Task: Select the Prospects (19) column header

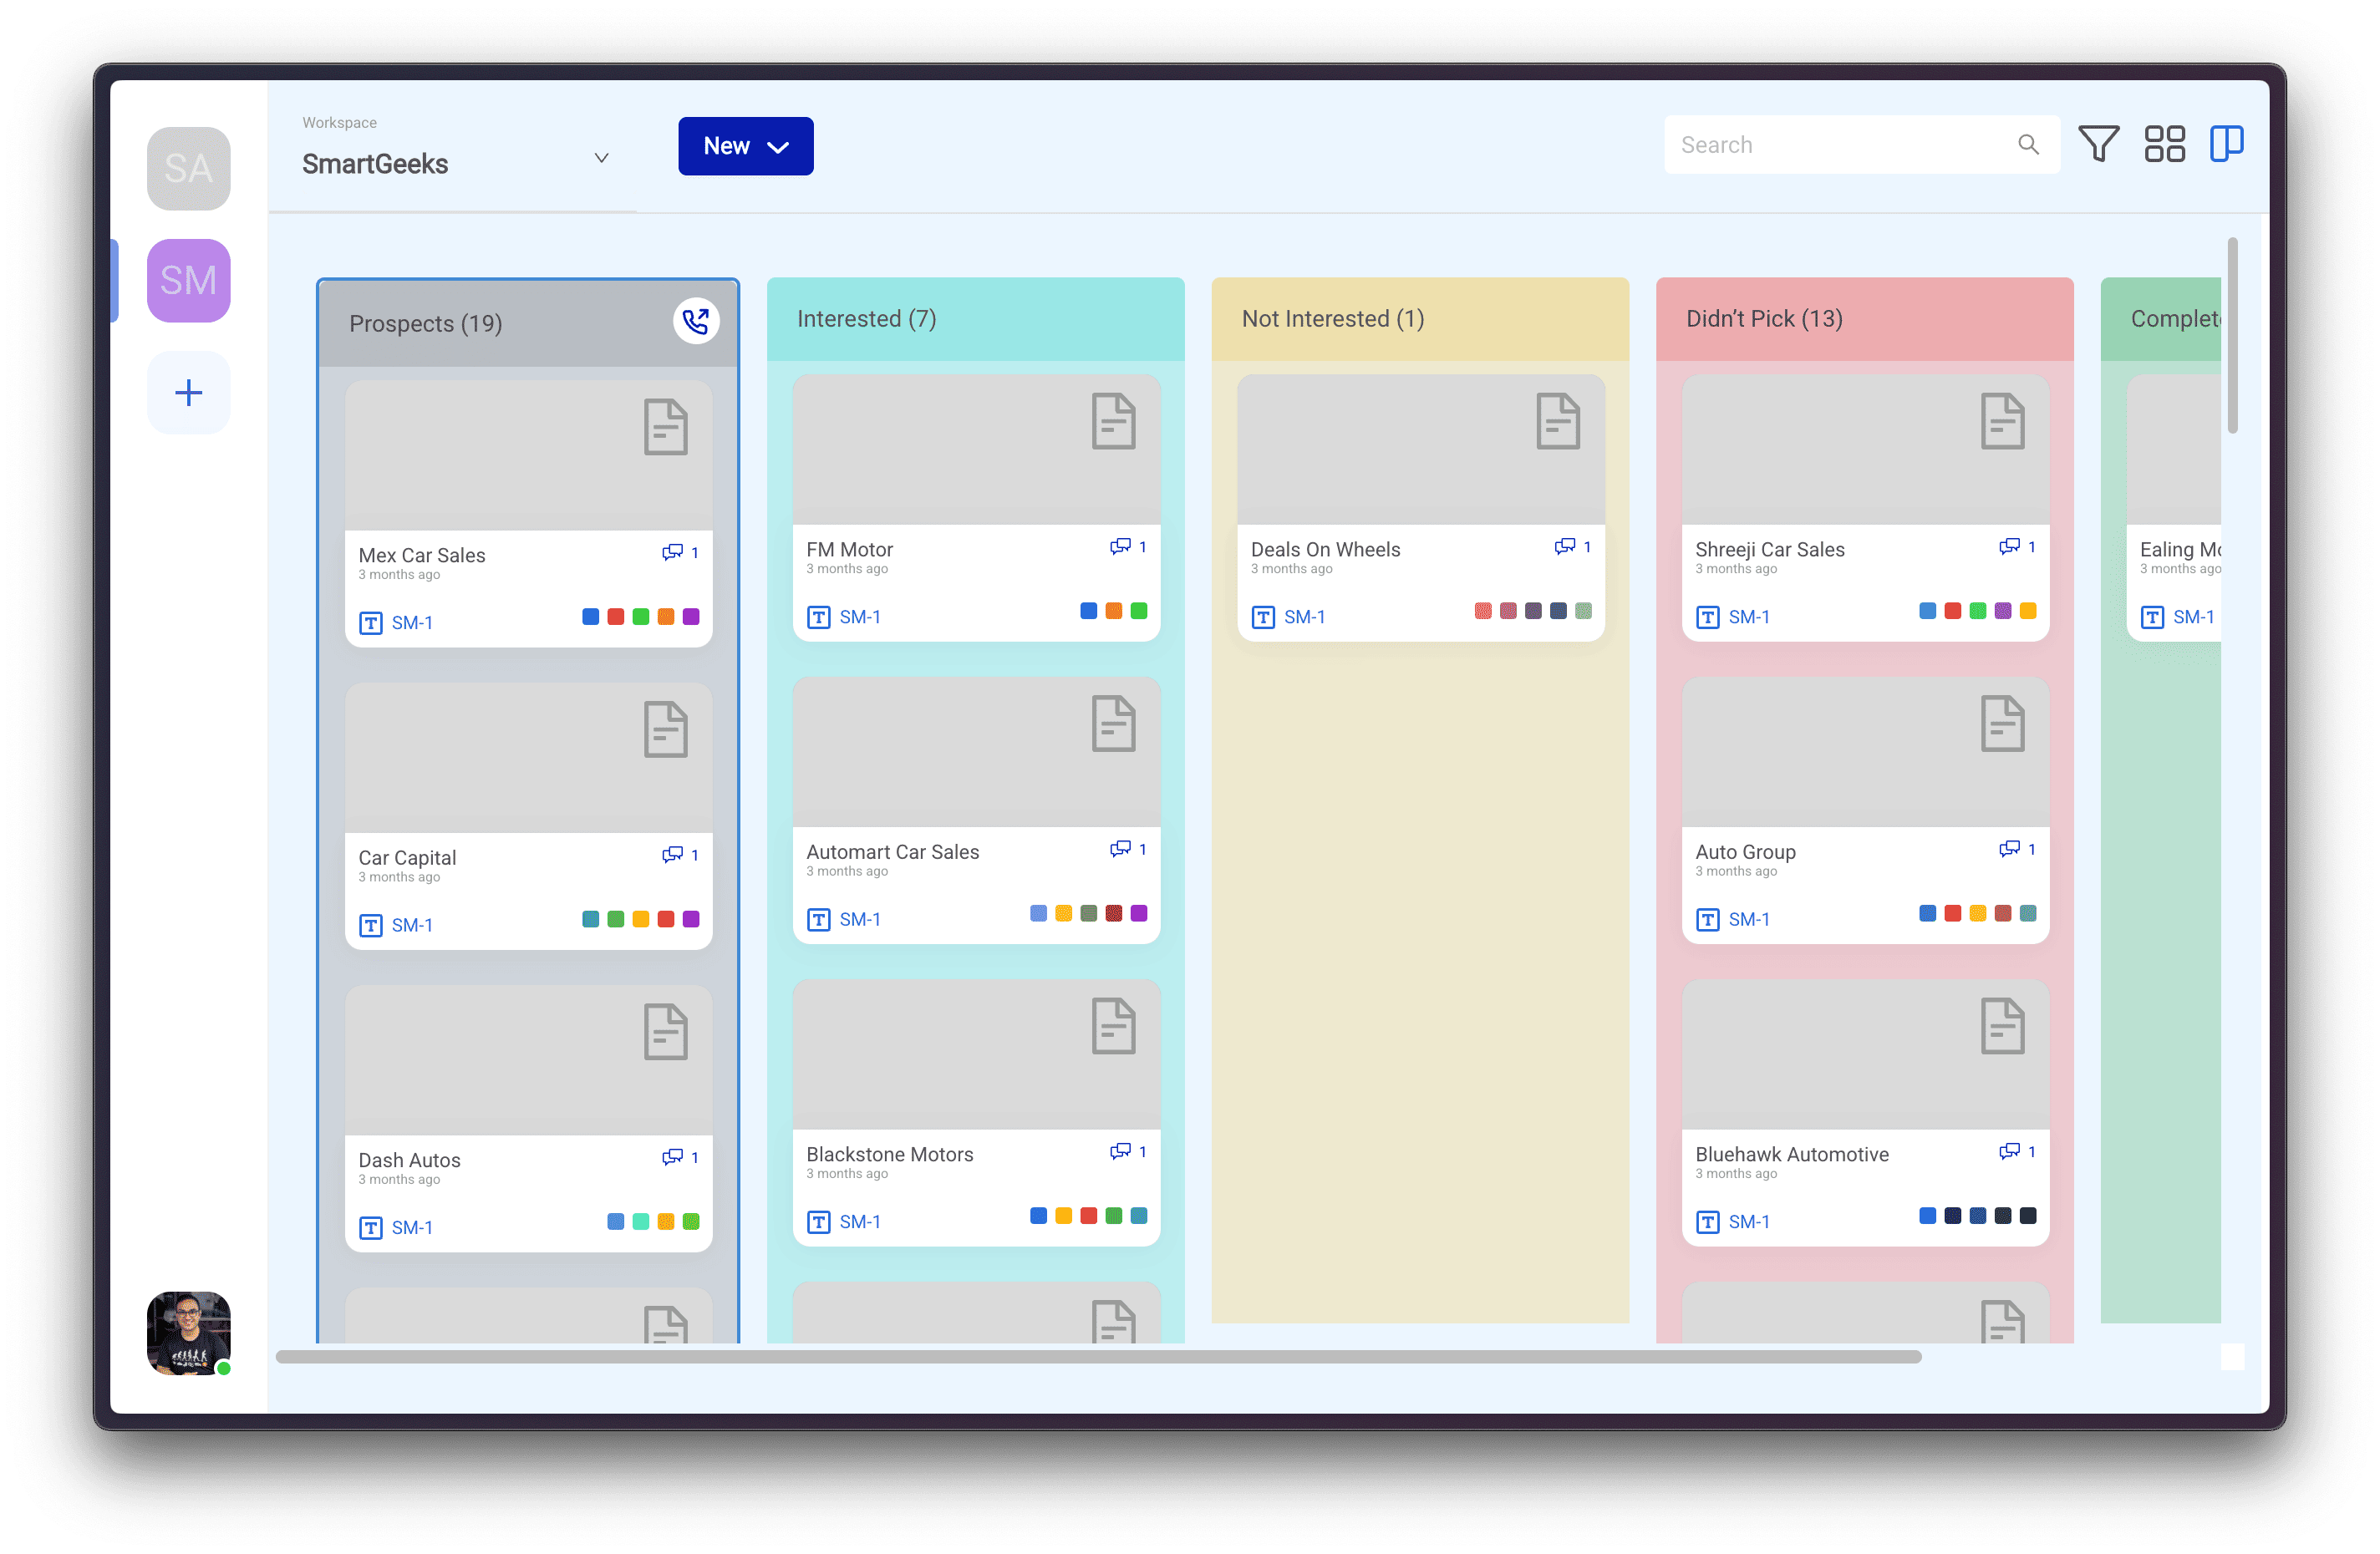Action: [x=425, y=321]
